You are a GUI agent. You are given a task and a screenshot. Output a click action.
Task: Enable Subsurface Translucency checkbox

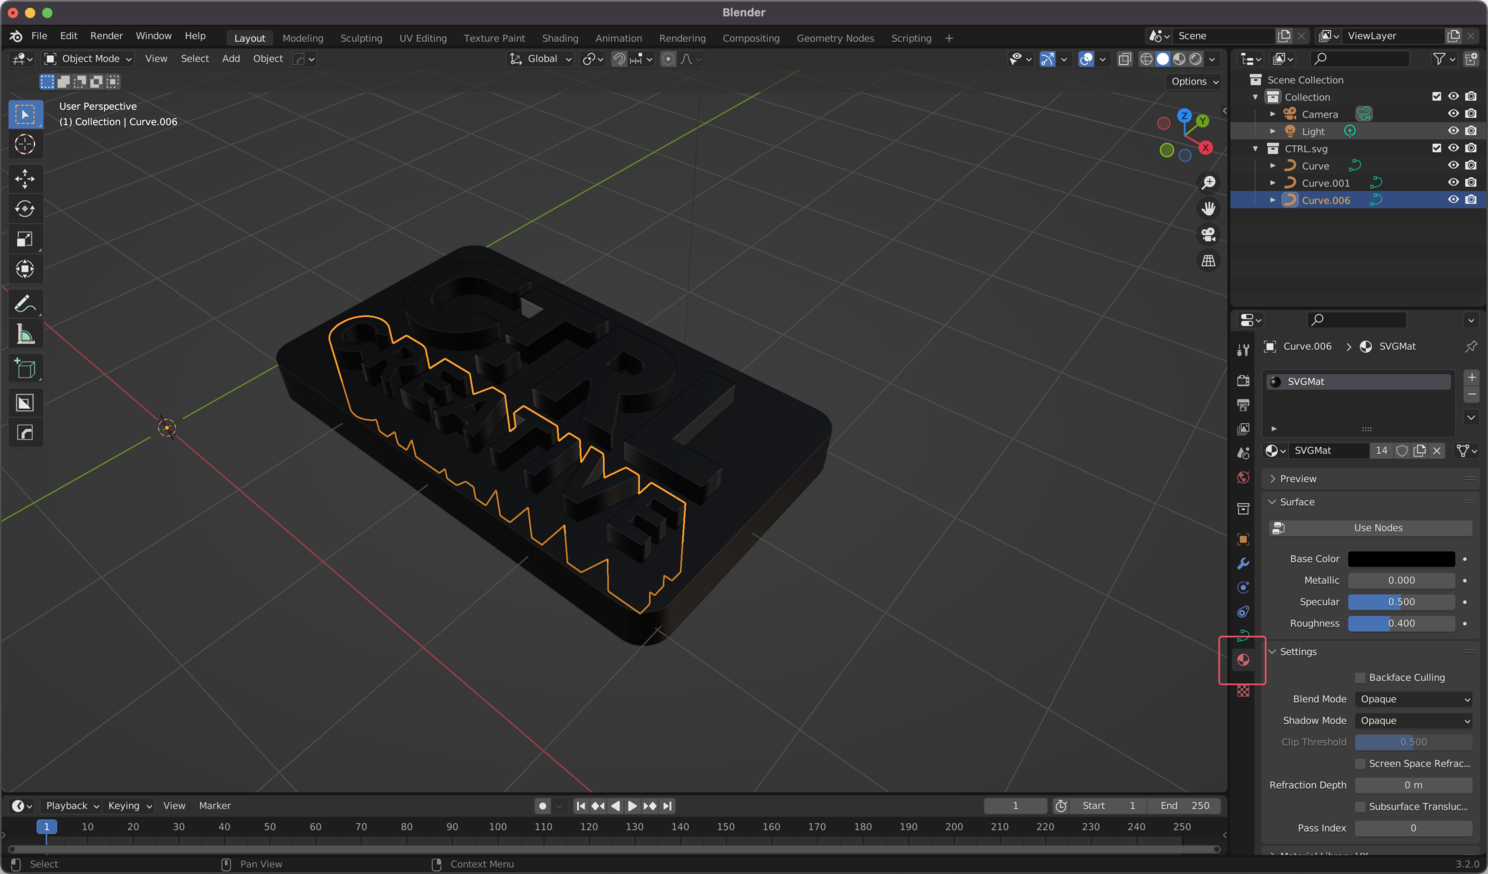1360,807
